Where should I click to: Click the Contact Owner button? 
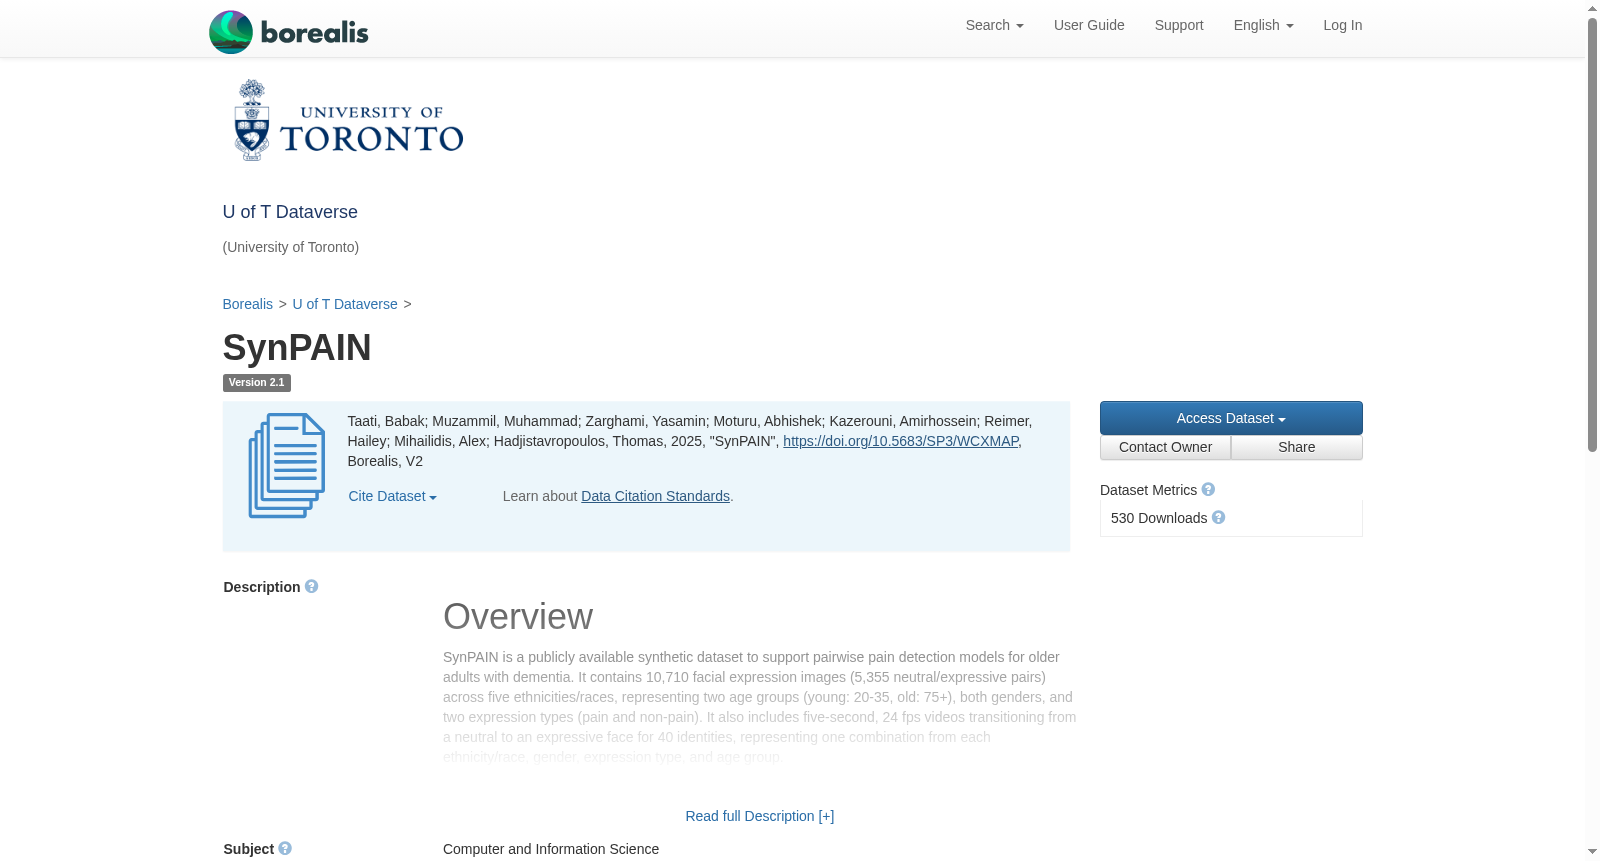[x=1165, y=448]
